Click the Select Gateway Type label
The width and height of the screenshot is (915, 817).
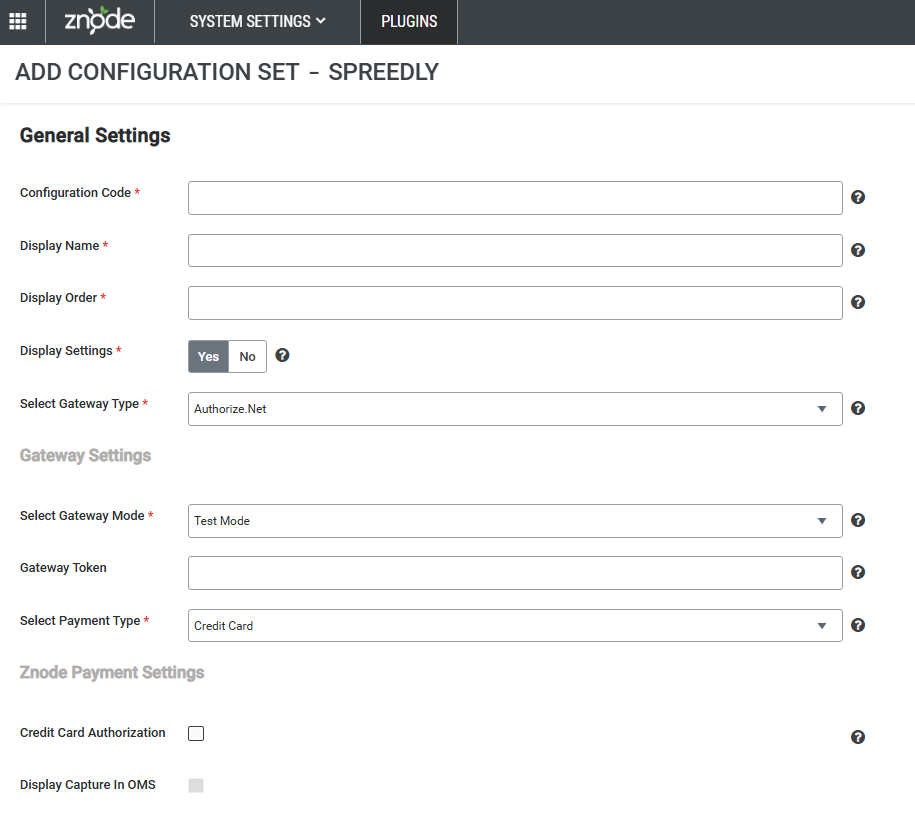click(x=79, y=404)
